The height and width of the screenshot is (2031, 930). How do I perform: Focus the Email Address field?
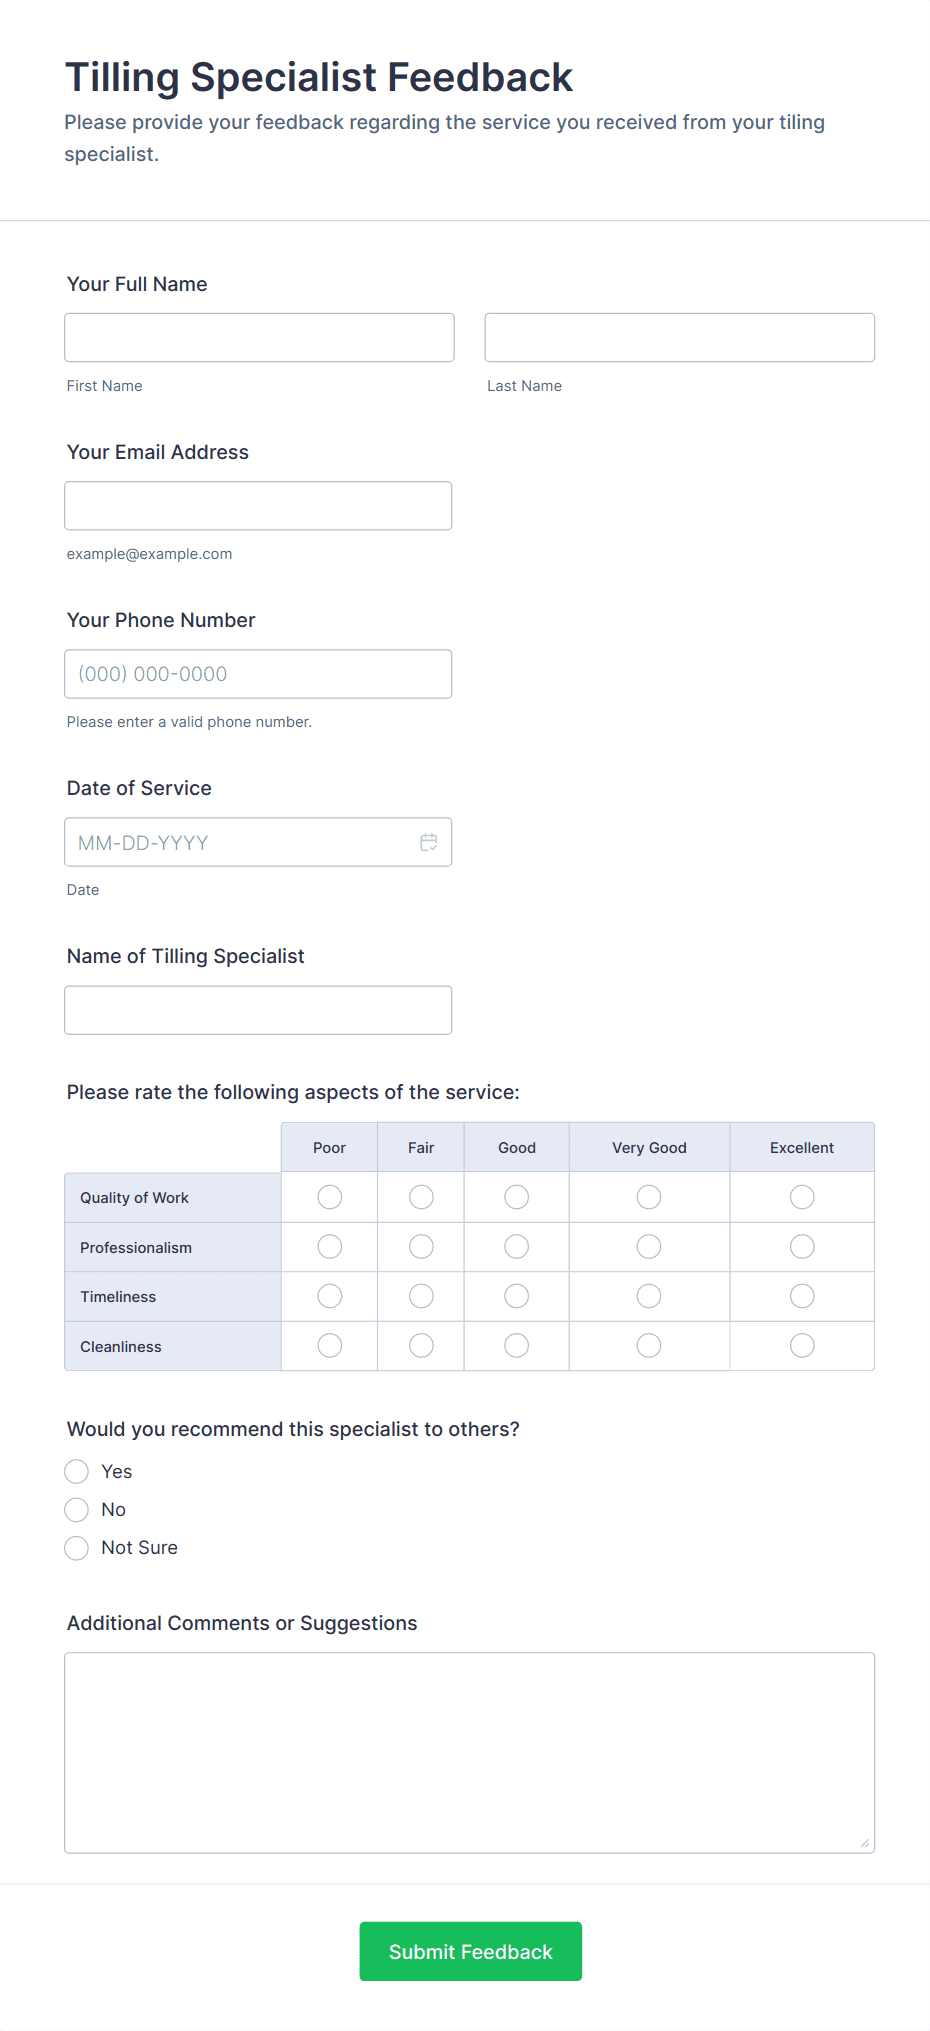tap(258, 505)
